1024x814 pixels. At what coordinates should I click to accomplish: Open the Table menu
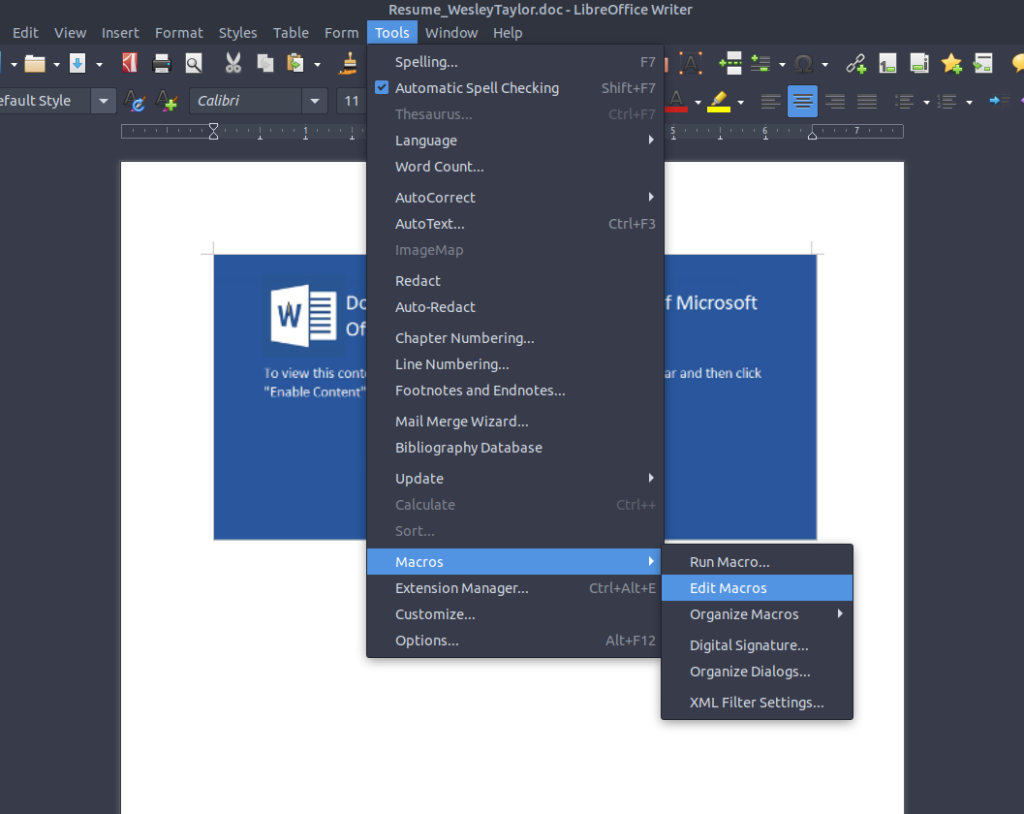tap(291, 33)
